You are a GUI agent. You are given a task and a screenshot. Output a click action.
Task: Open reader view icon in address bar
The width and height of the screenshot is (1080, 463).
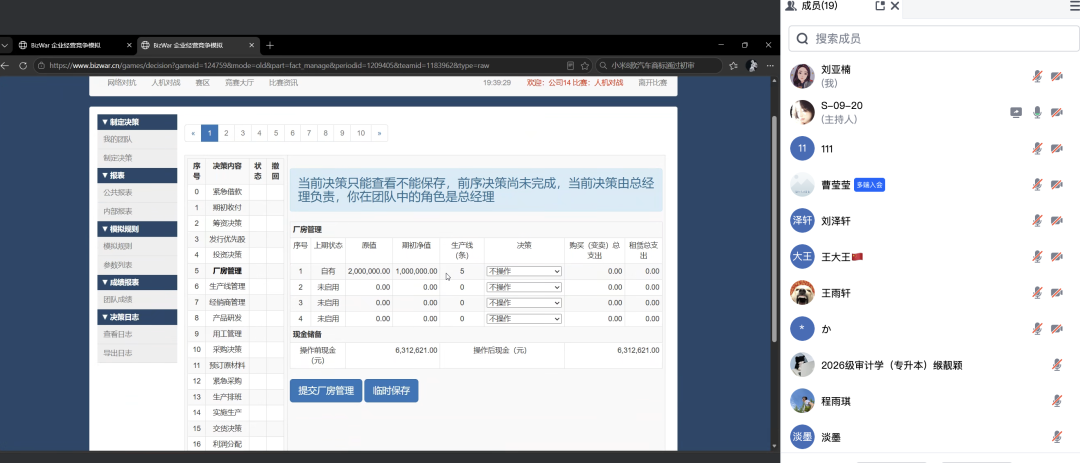pyautogui.click(x=570, y=65)
